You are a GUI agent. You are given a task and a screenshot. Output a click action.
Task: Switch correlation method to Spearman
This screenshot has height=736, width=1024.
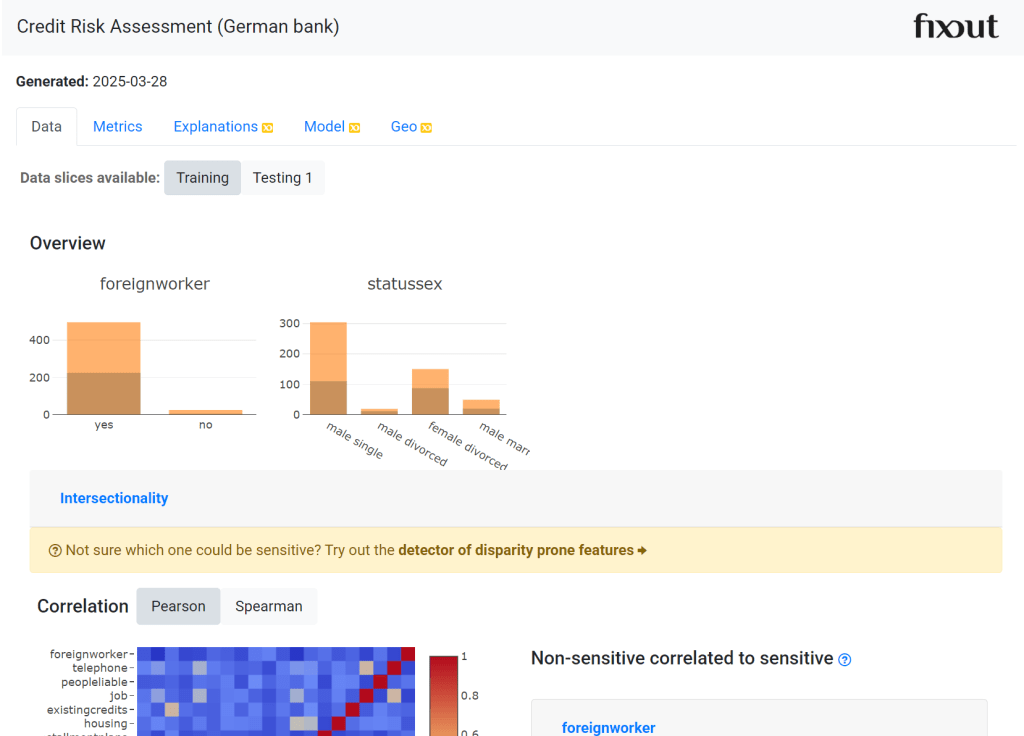point(268,606)
